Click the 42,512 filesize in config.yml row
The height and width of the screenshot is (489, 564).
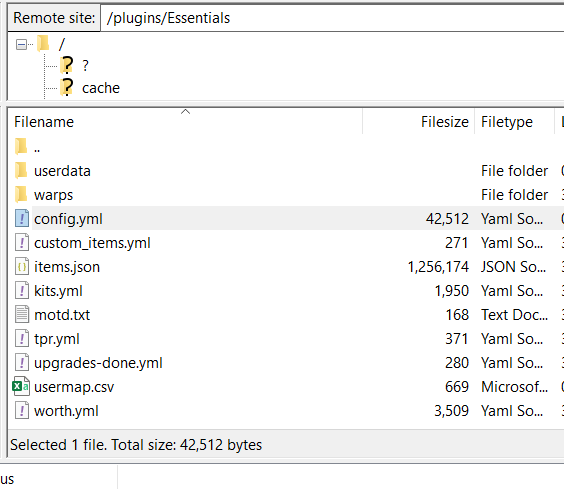(447, 219)
